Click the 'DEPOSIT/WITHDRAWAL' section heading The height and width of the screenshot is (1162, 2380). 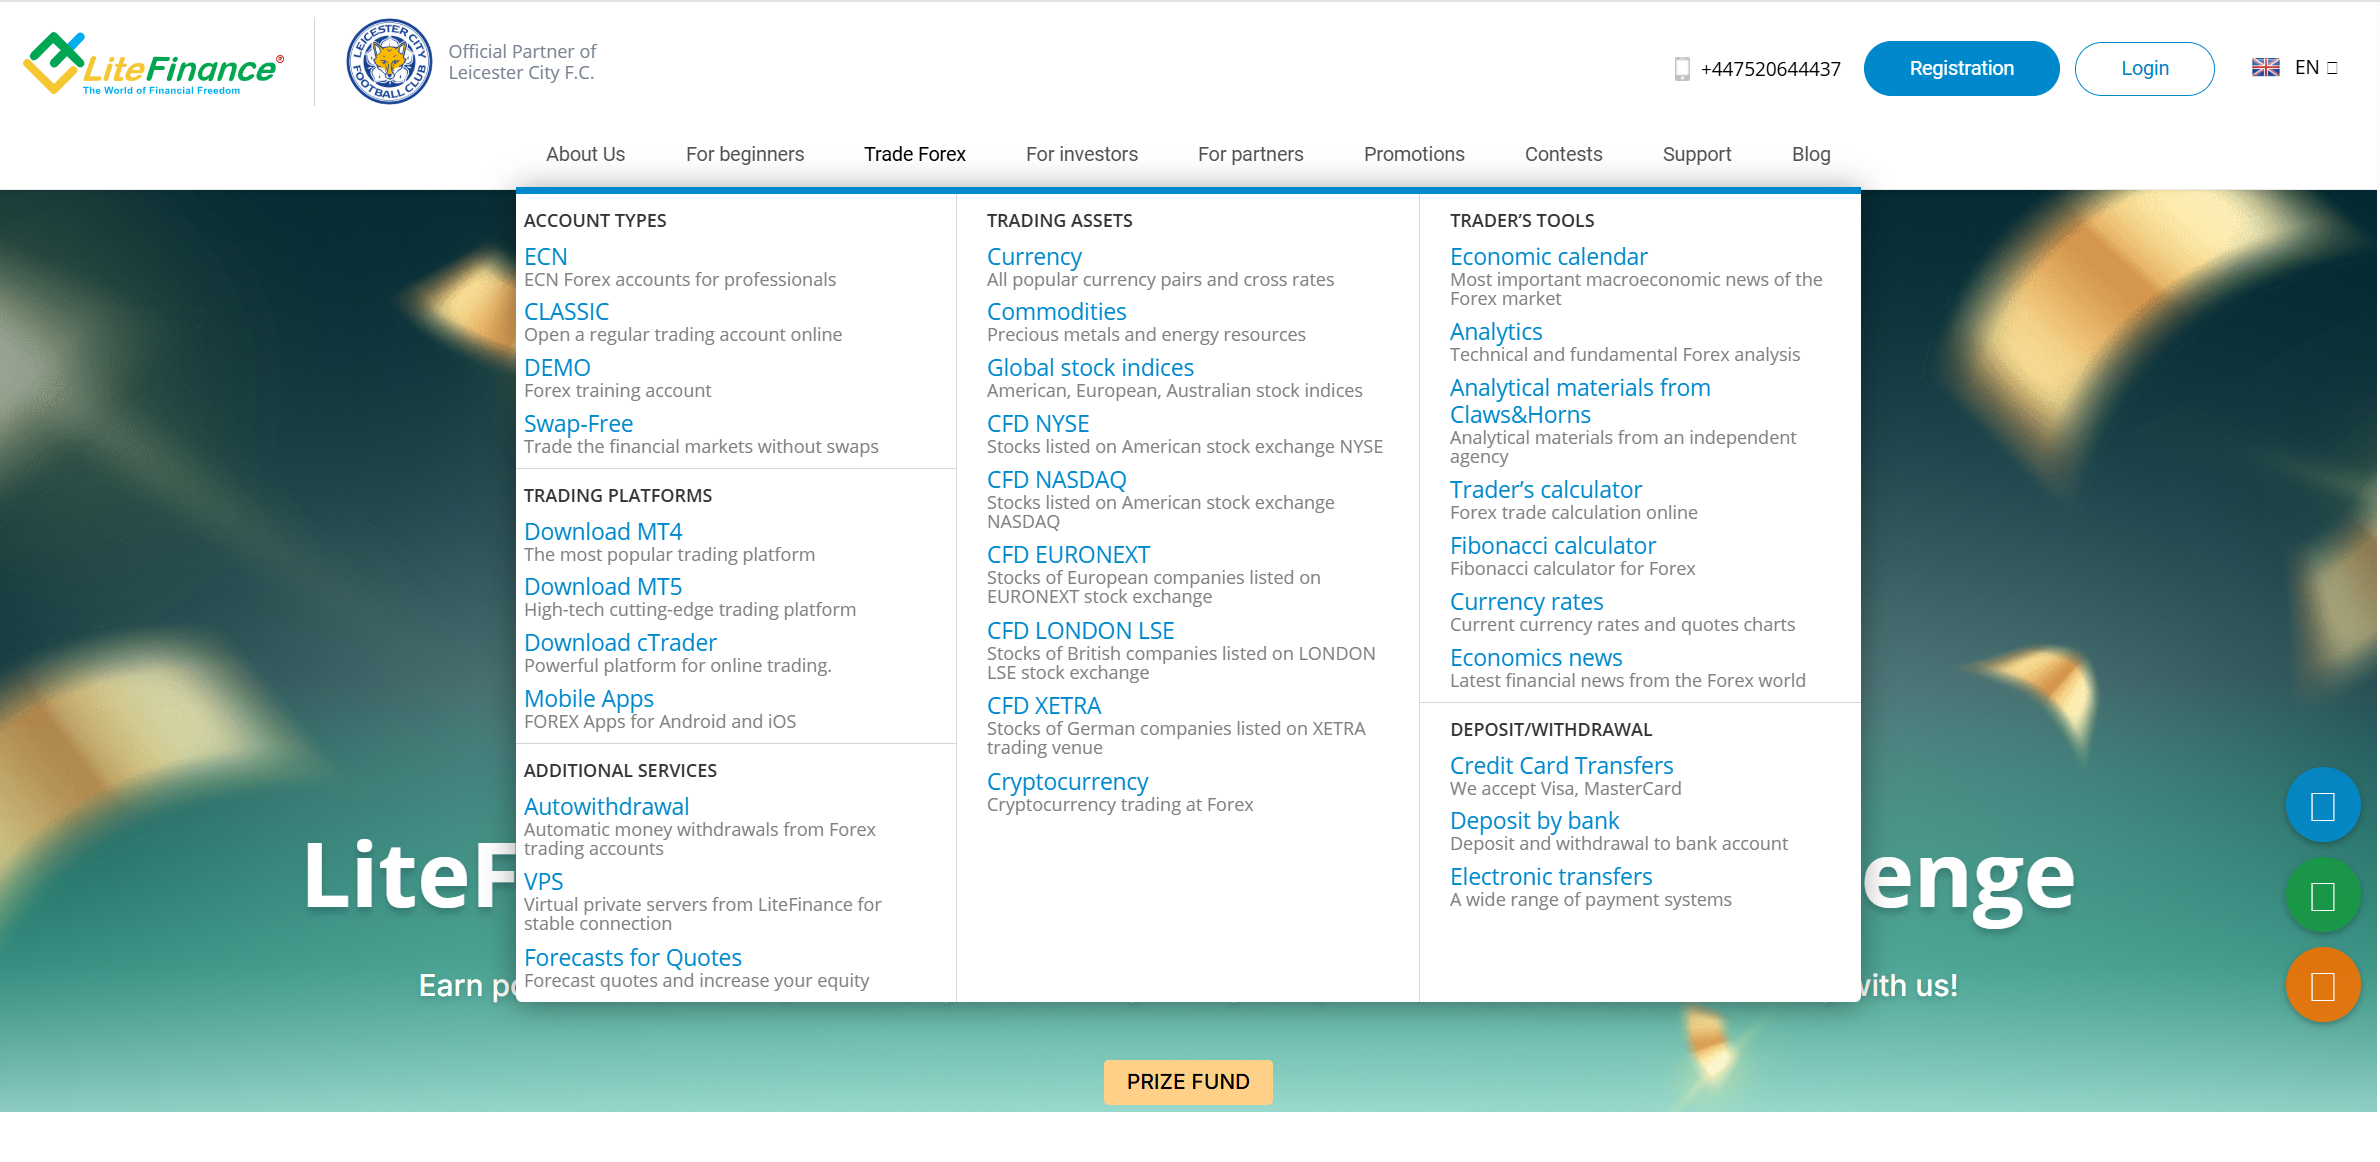pyautogui.click(x=1551, y=730)
